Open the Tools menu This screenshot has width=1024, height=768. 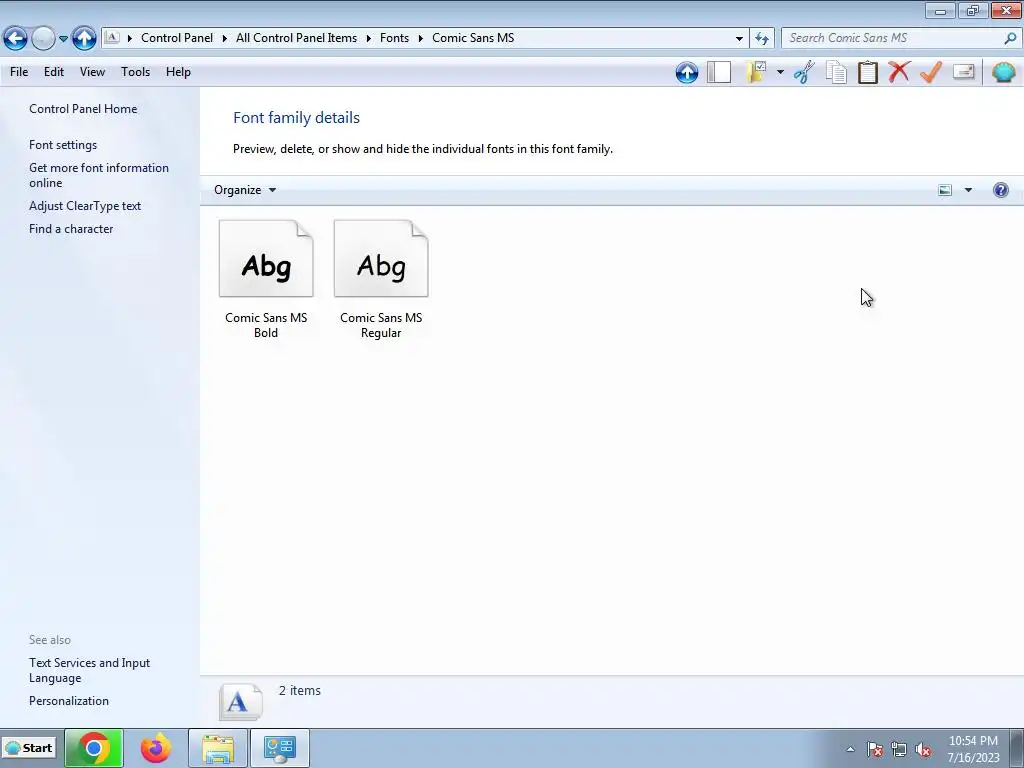point(135,72)
